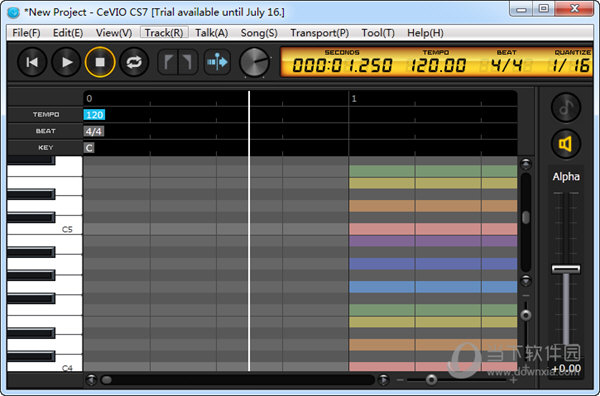Click the horizontal scroll right arrow
600x396 pixels.
[x=383, y=380]
